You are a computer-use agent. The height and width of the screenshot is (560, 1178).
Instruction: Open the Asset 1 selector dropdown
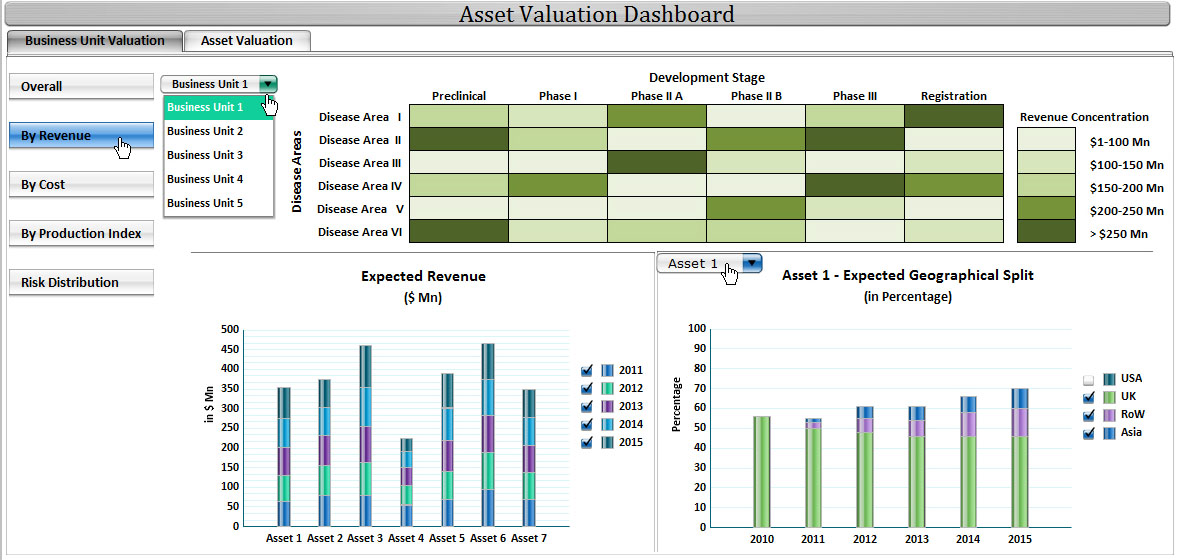751,263
